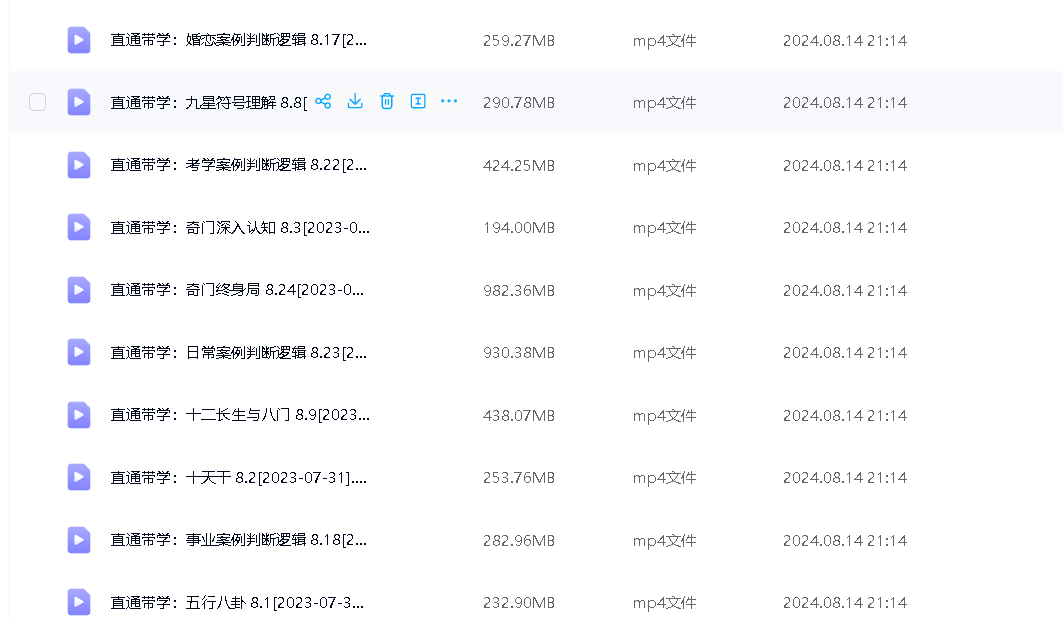
Task: Tick checkbox for 九星符号理解 8.8 row
Action: [x=38, y=102]
